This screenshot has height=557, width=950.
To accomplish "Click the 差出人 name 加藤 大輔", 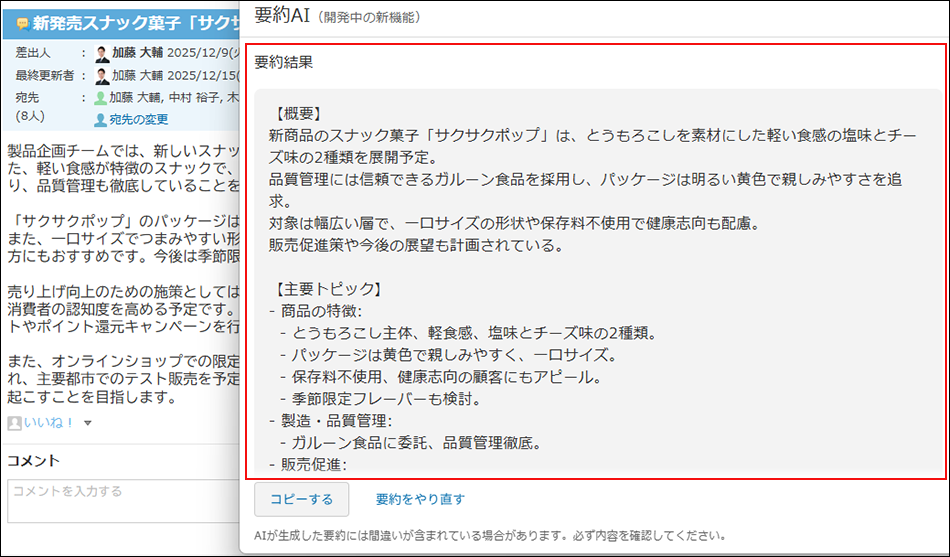I will click(138, 53).
